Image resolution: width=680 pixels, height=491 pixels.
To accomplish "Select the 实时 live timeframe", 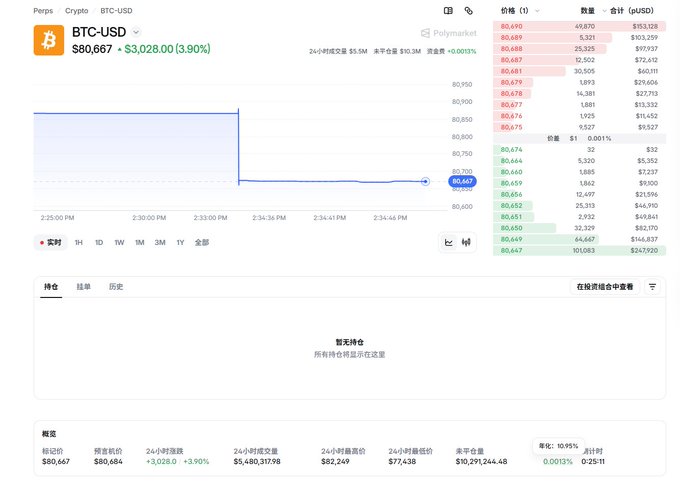I will (x=51, y=242).
